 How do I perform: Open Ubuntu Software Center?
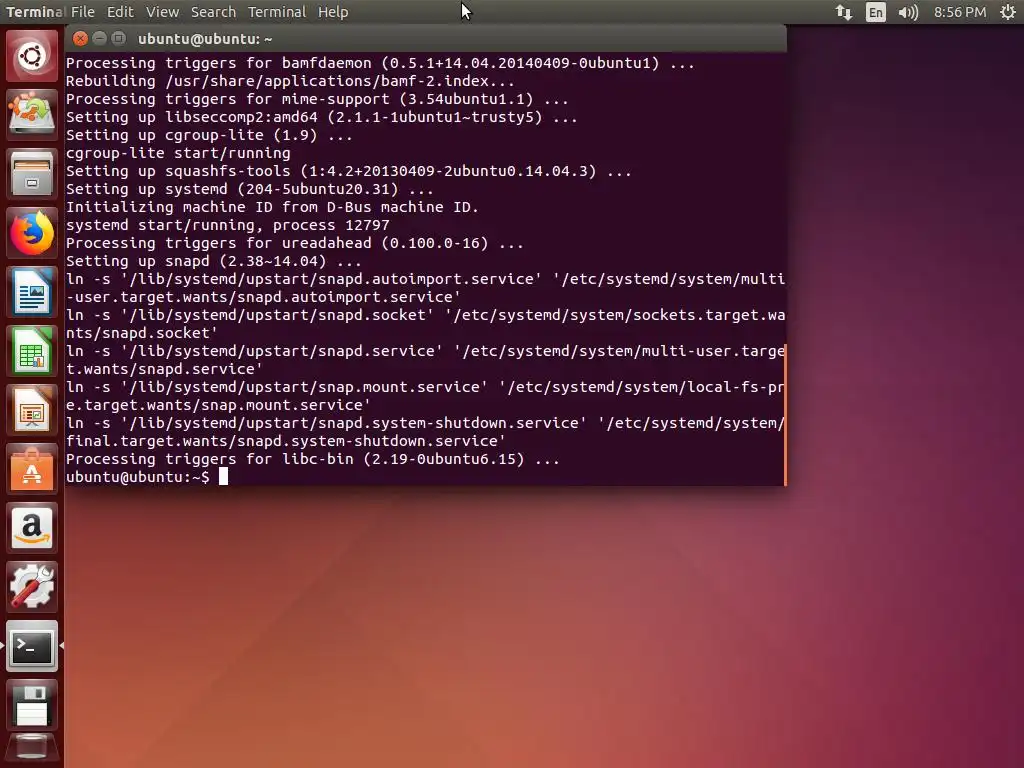(x=31, y=468)
